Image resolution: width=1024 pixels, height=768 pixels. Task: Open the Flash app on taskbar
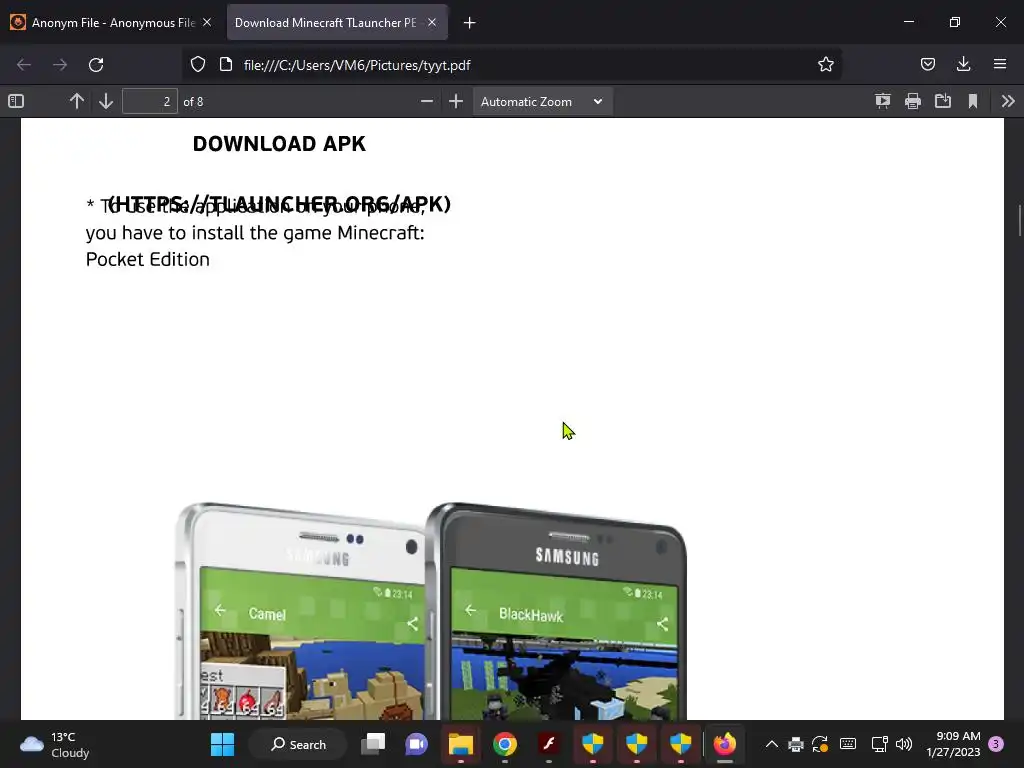pos(549,744)
